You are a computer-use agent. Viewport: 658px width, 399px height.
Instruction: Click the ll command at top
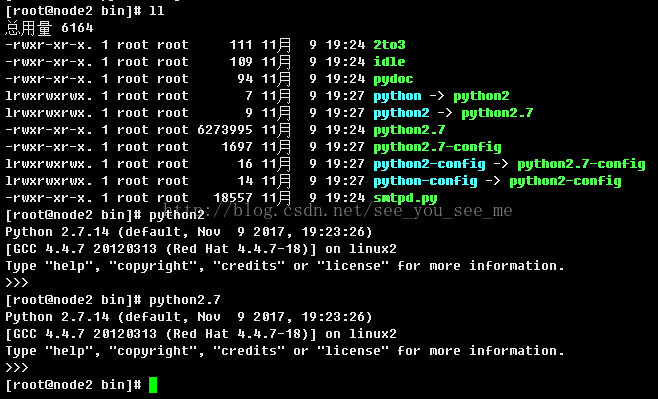pos(157,11)
